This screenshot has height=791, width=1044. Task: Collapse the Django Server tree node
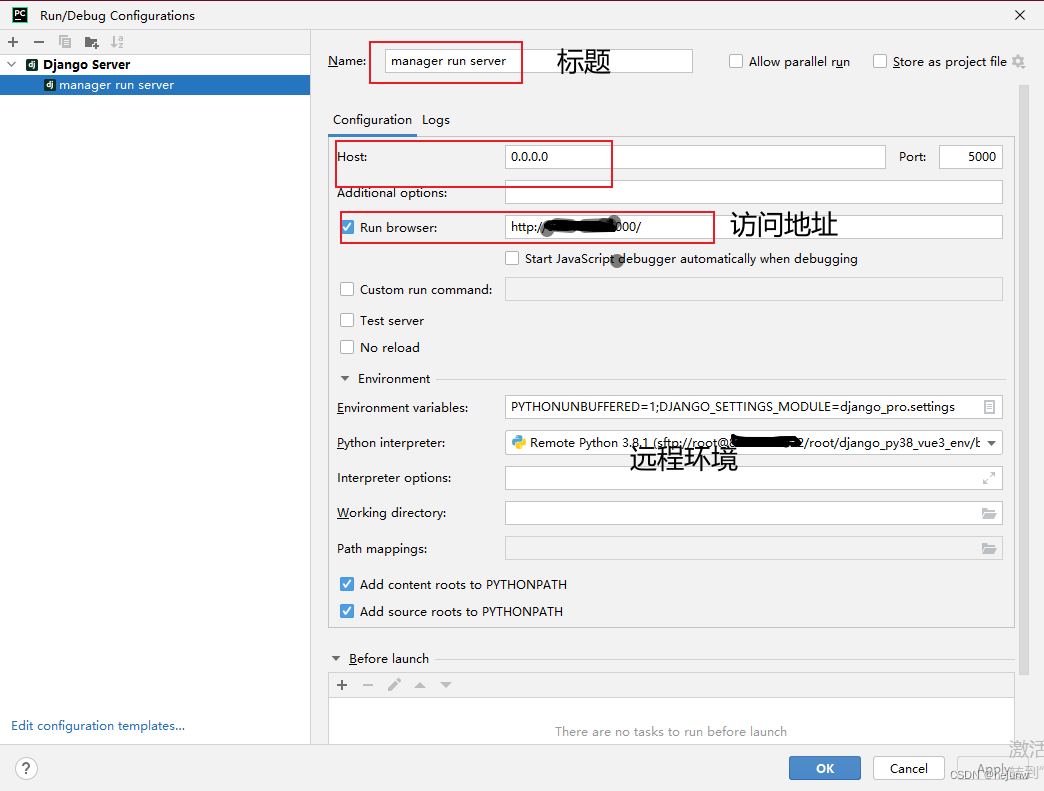point(11,65)
